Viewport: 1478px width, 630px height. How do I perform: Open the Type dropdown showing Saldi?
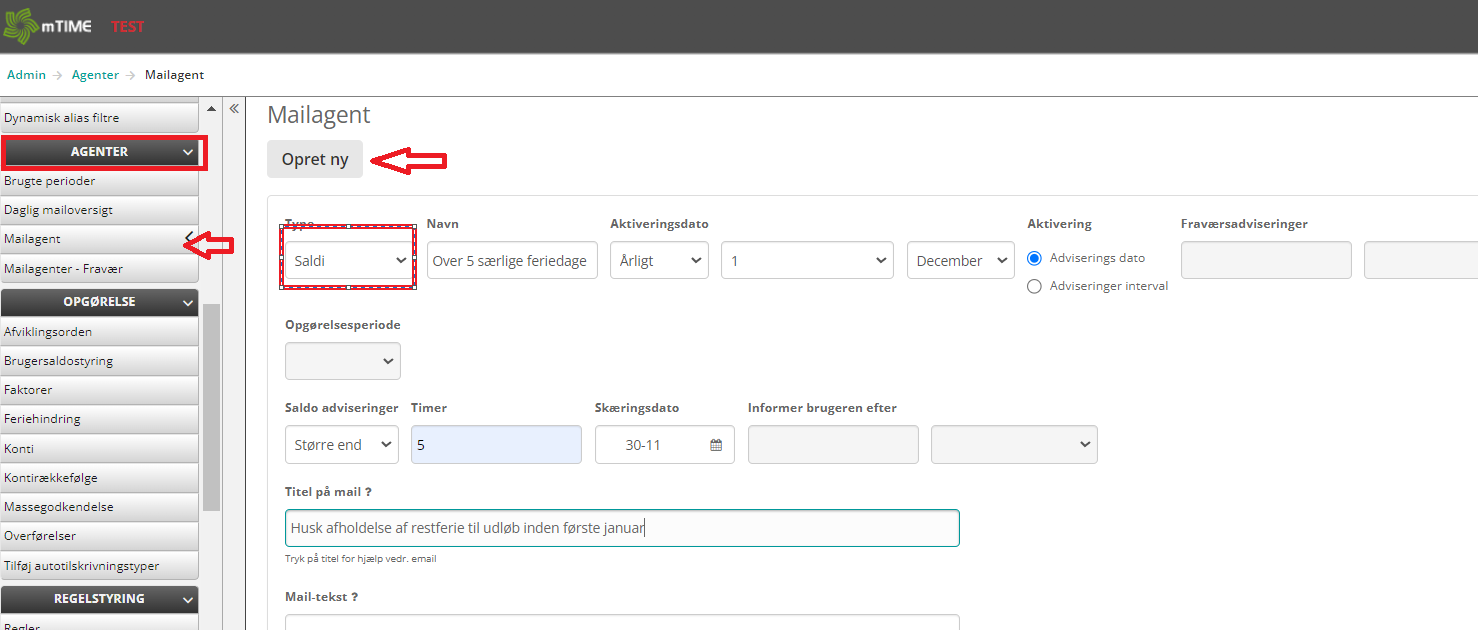(348, 260)
